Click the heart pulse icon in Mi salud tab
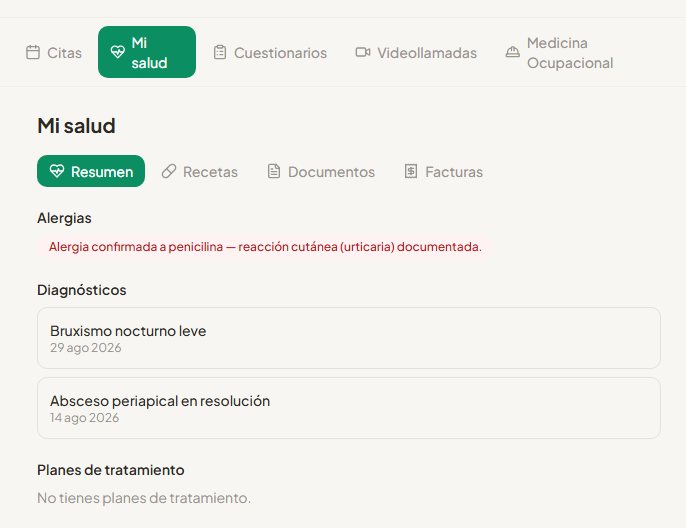The width and height of the screenshot is (686, 528). point(118,52)
